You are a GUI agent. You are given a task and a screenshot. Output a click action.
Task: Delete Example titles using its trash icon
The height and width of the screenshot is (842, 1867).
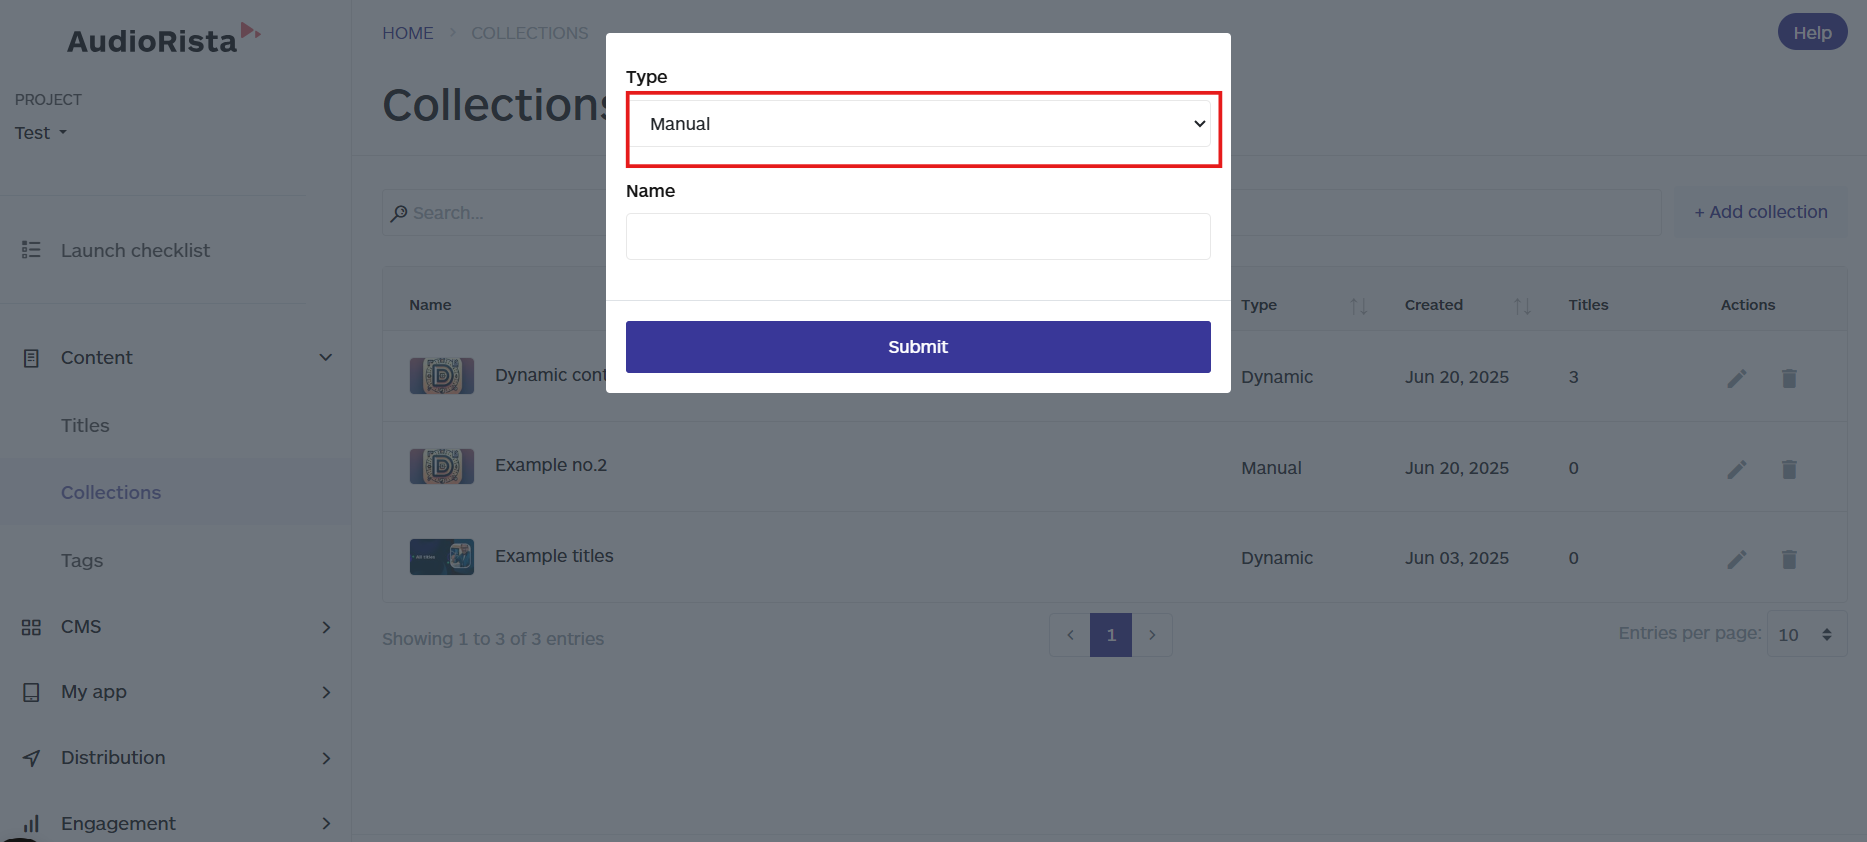click(x=1789, y=559)
